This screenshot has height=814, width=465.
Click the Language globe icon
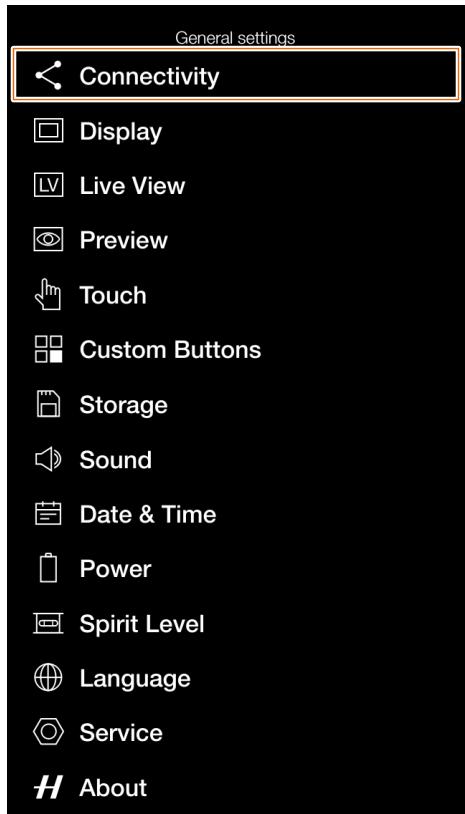[x=48, y=678]
